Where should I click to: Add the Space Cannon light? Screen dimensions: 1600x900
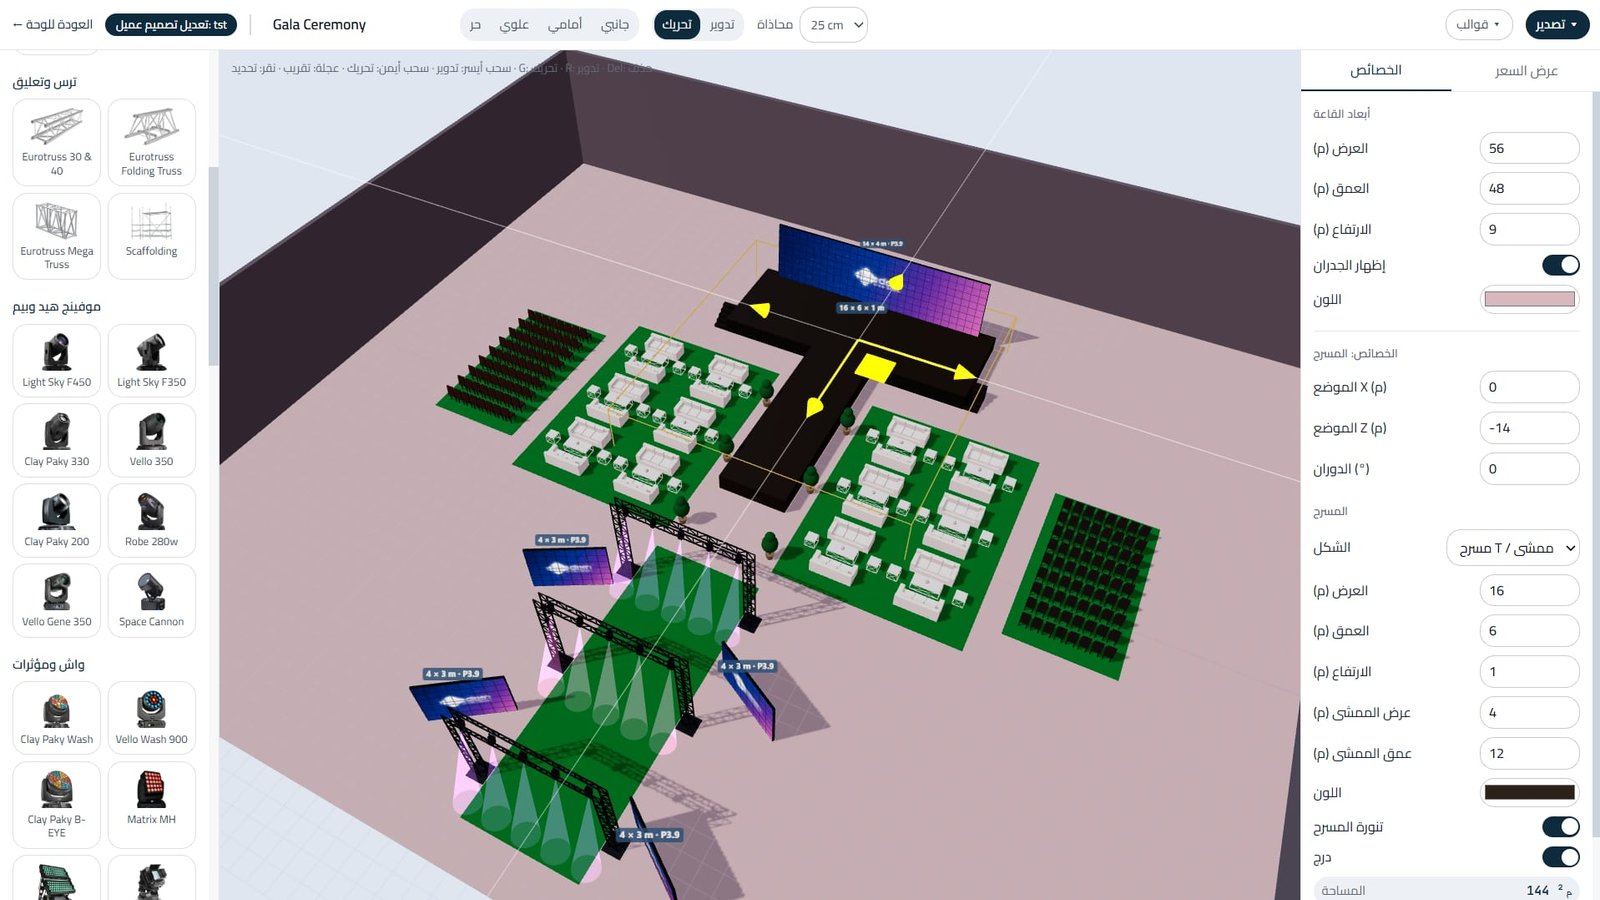[x=152, y=600]
